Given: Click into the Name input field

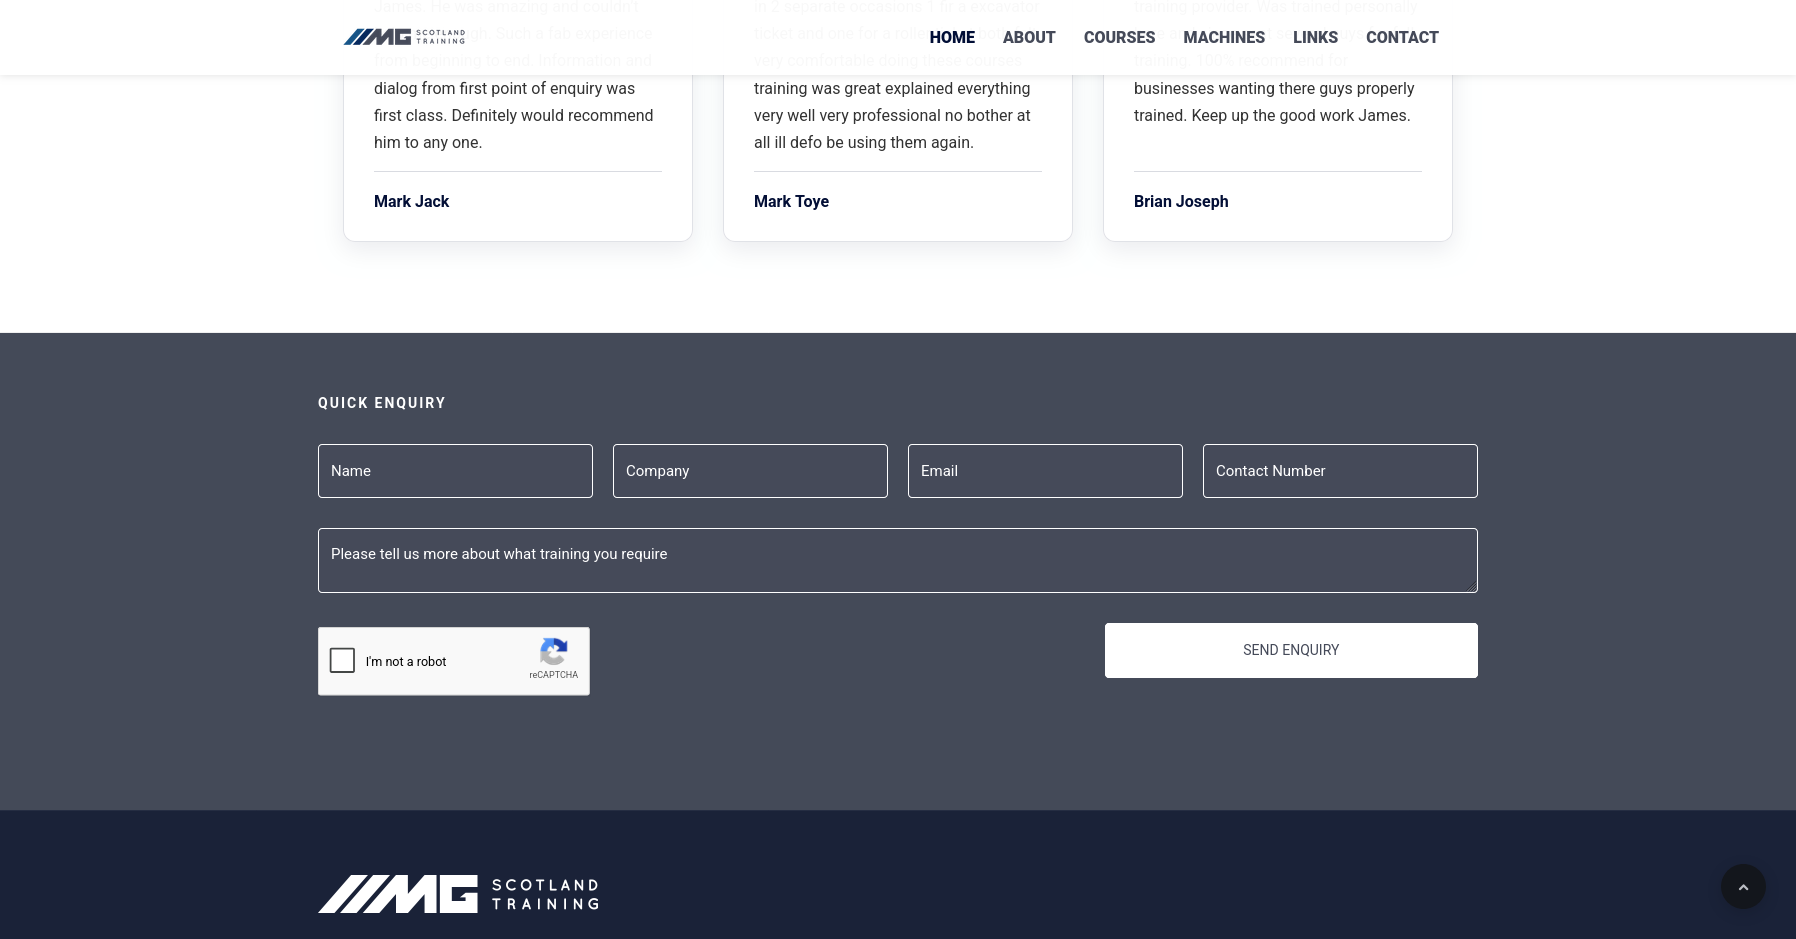Looking at the screenshot, I should click(x=455, y=471).
